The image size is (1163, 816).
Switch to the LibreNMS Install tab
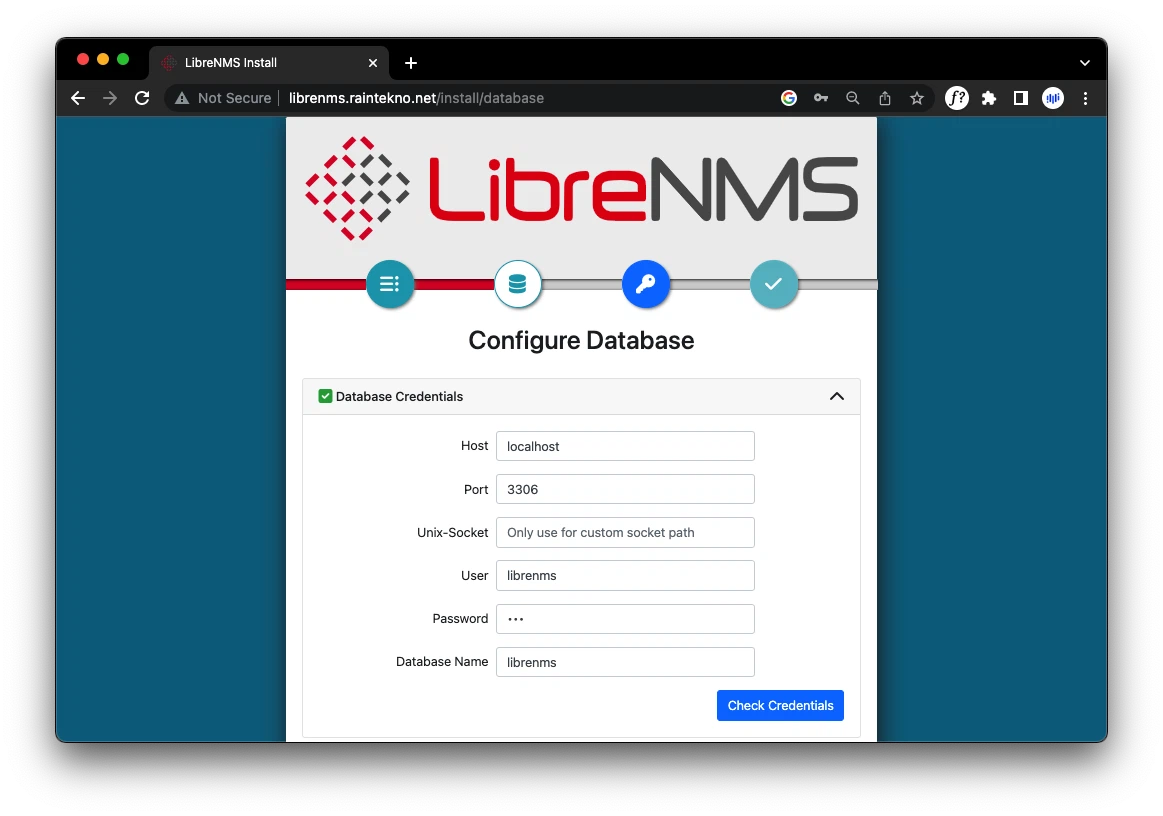click(260, 62)
